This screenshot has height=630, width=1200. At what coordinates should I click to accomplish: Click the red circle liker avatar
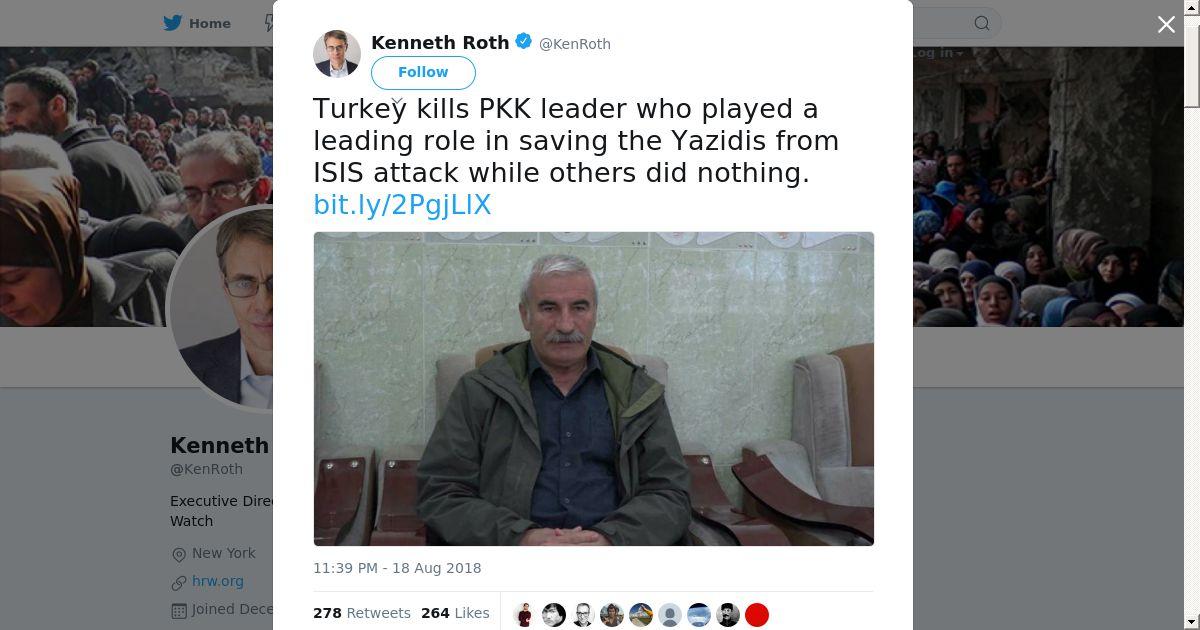pyautogui.click(x=757, y=615)
